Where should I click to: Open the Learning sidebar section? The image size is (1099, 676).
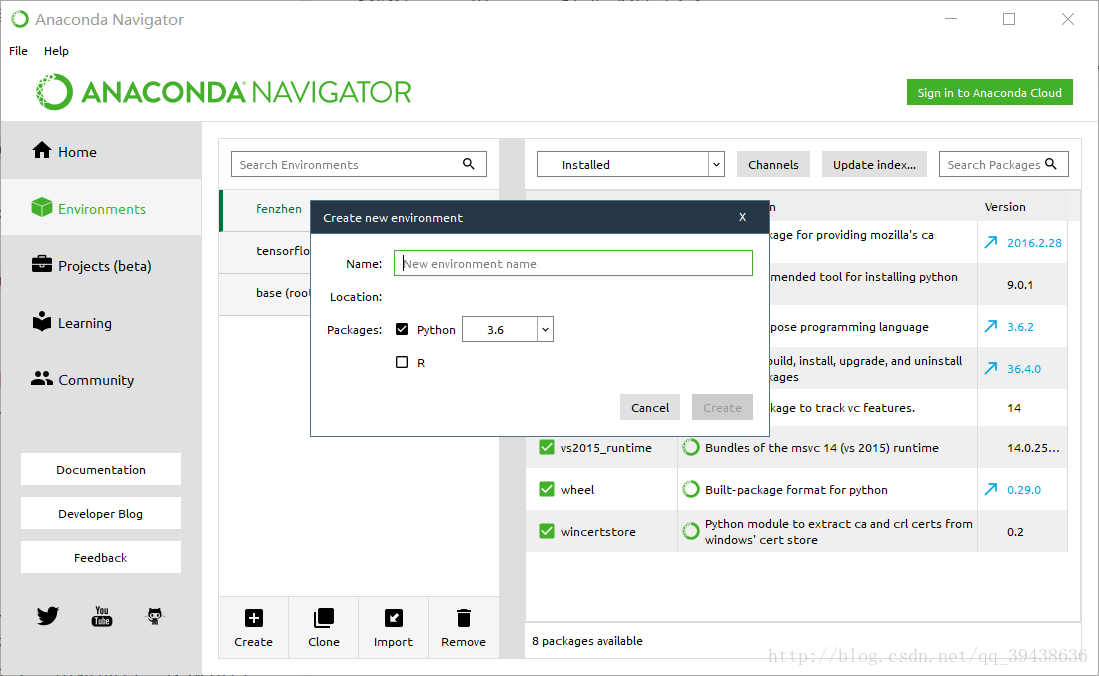point(101,323)
